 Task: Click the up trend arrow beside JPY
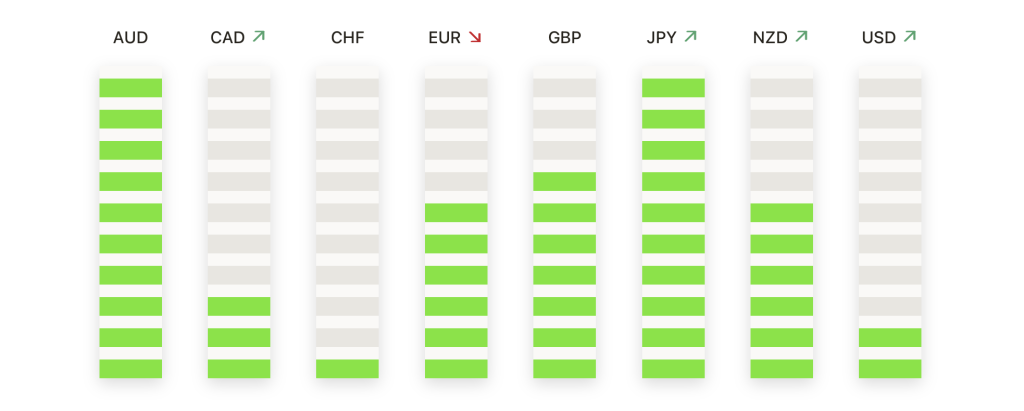691,37
